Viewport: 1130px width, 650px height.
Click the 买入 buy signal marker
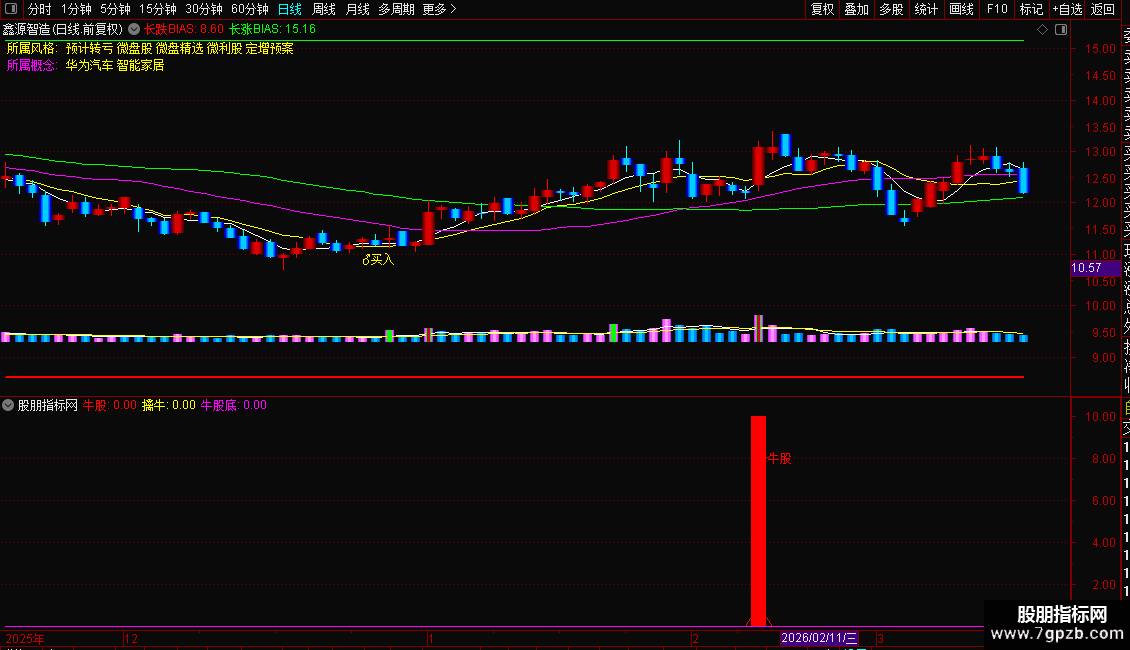(x=378, y=259)
